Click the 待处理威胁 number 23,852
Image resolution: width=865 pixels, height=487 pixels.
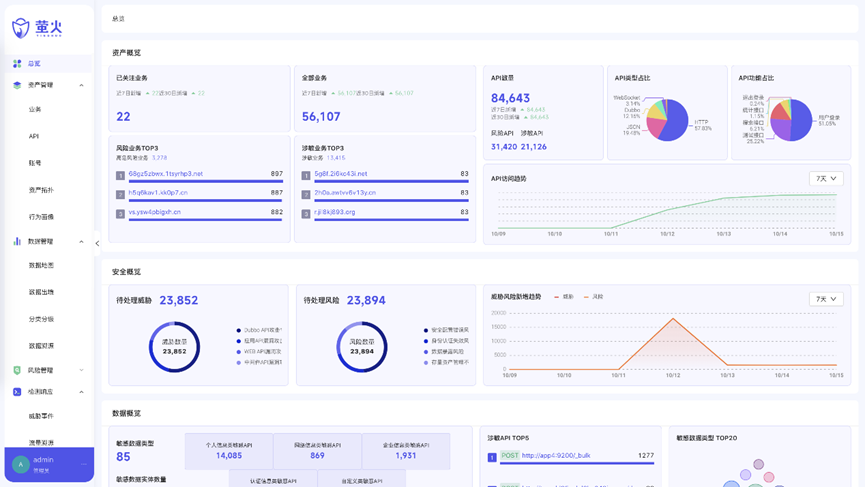coord(179,301)
